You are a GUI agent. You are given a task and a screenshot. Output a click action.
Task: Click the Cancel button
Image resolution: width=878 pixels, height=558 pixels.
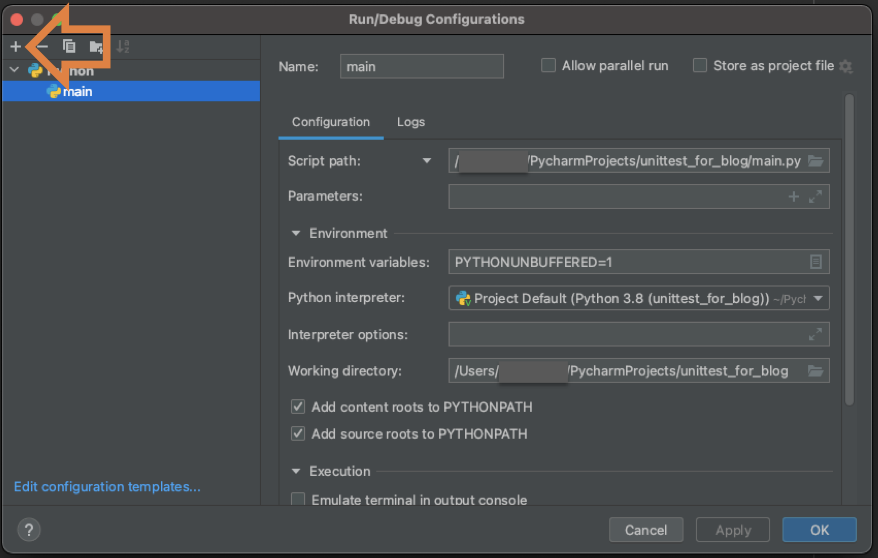pos(646,529)
